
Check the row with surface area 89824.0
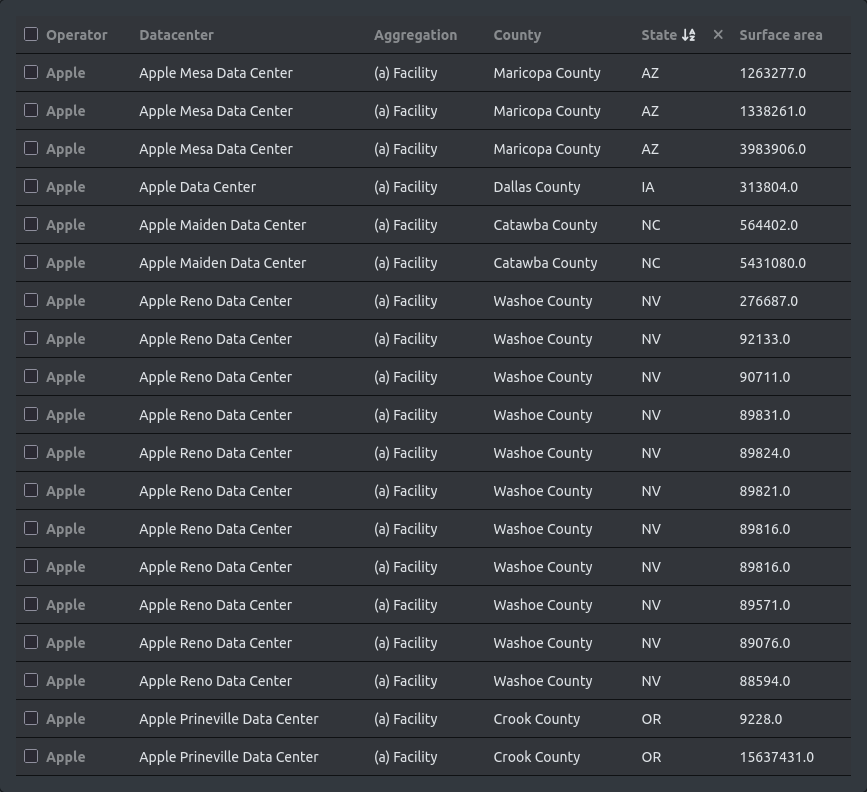[31, 452]
